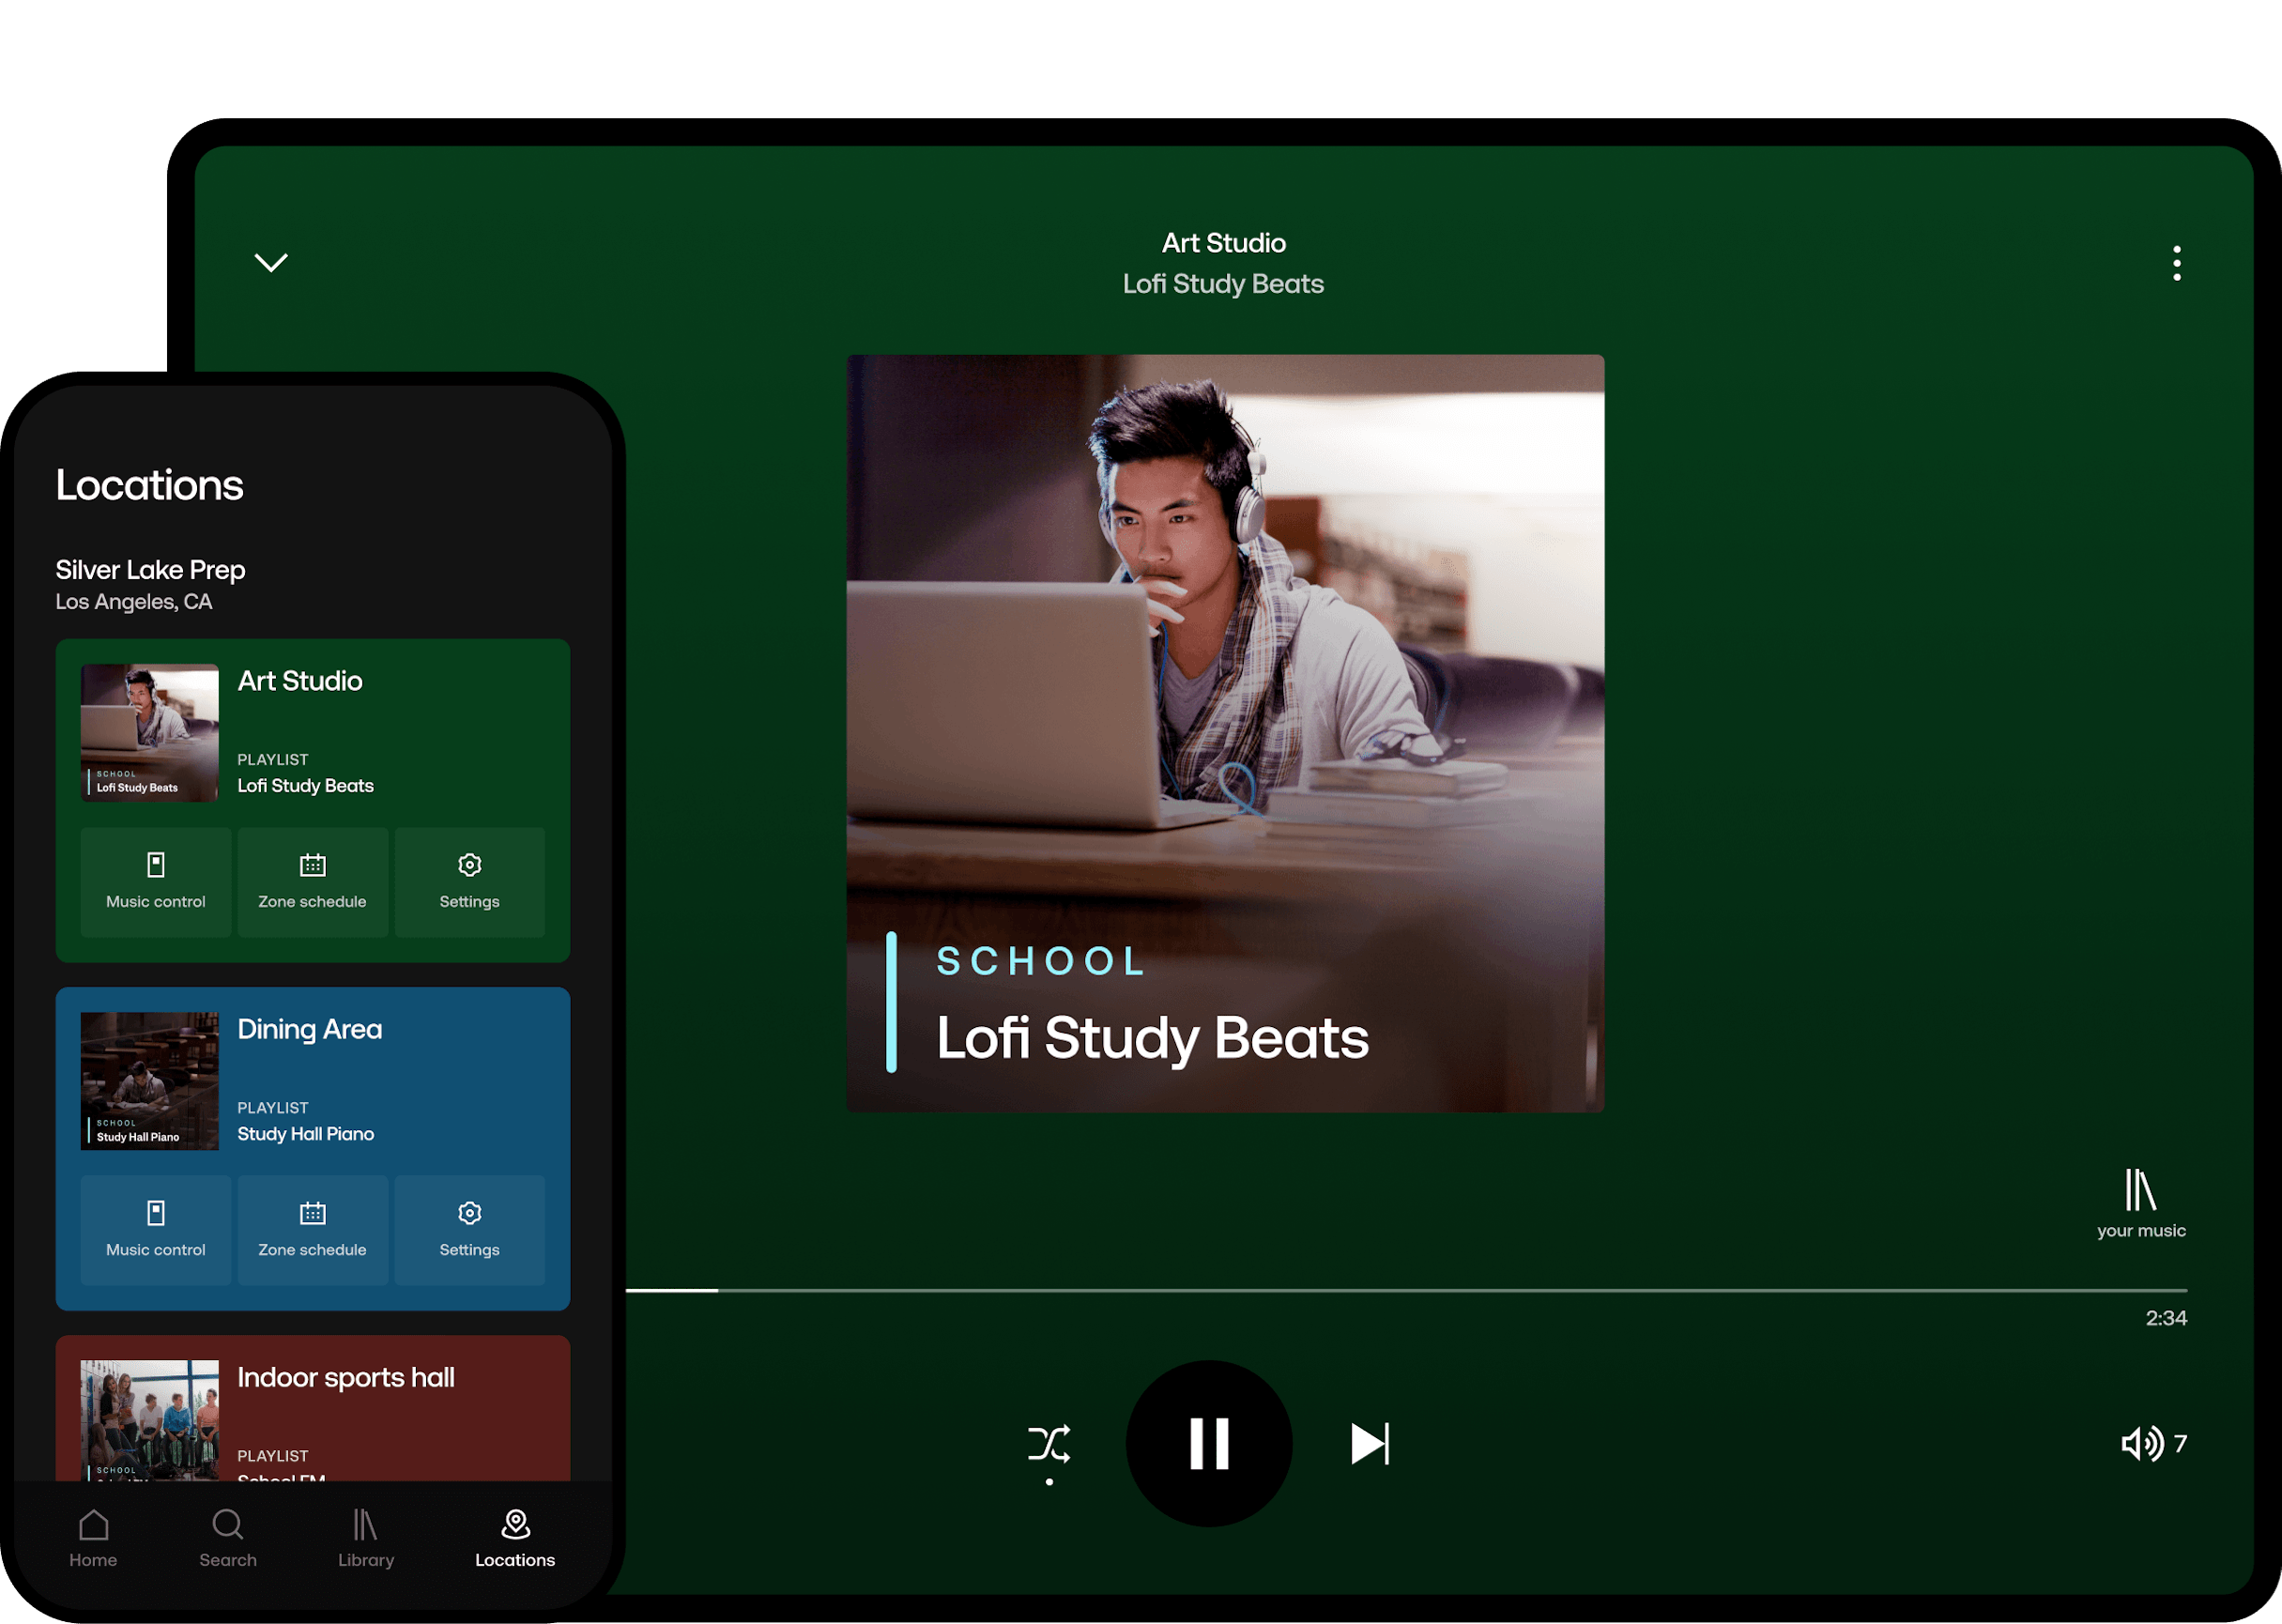
Task: Open Music control for Dining Area
Action: [156, 1229]
